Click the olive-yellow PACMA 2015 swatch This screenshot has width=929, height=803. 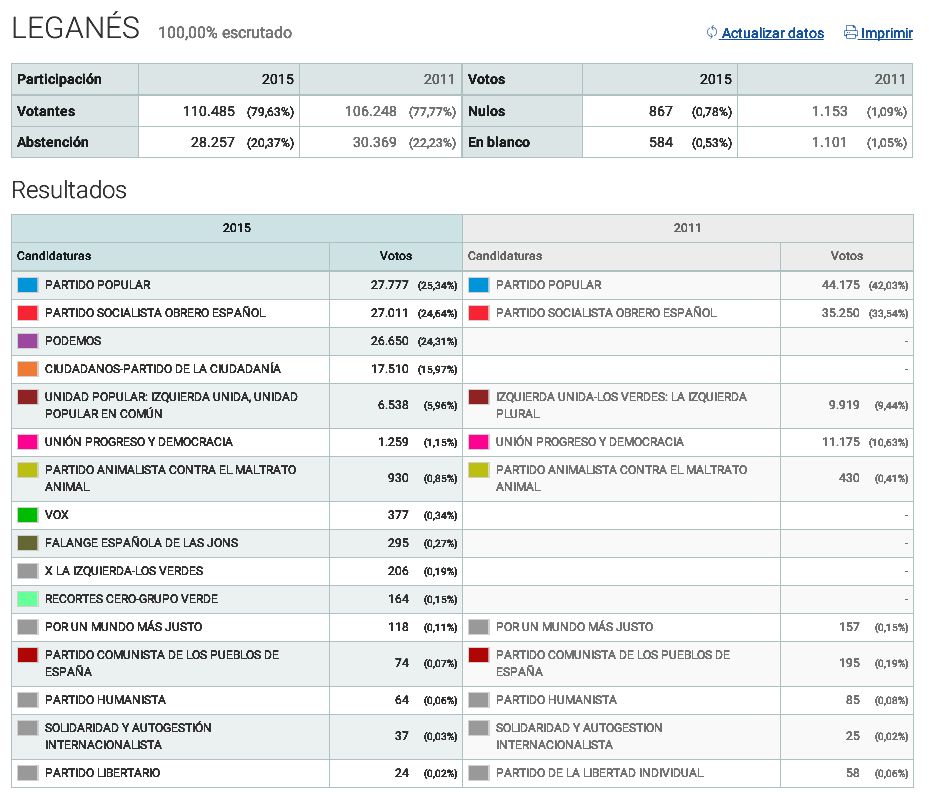click(28, 470)
